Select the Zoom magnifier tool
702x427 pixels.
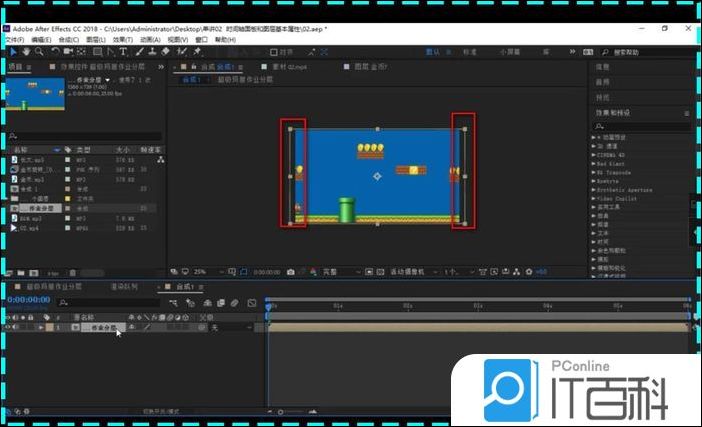point(39,51)
